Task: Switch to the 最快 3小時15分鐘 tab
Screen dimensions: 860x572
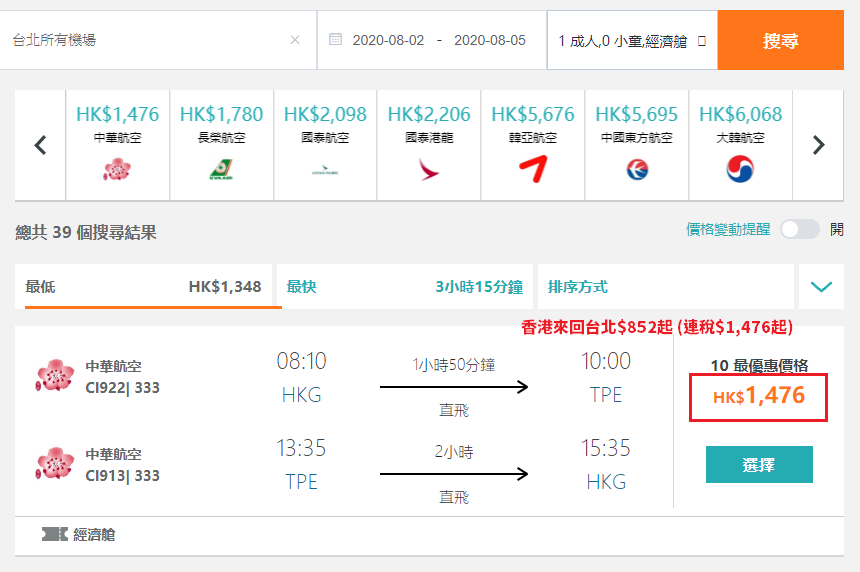Action: click(405, 286)
